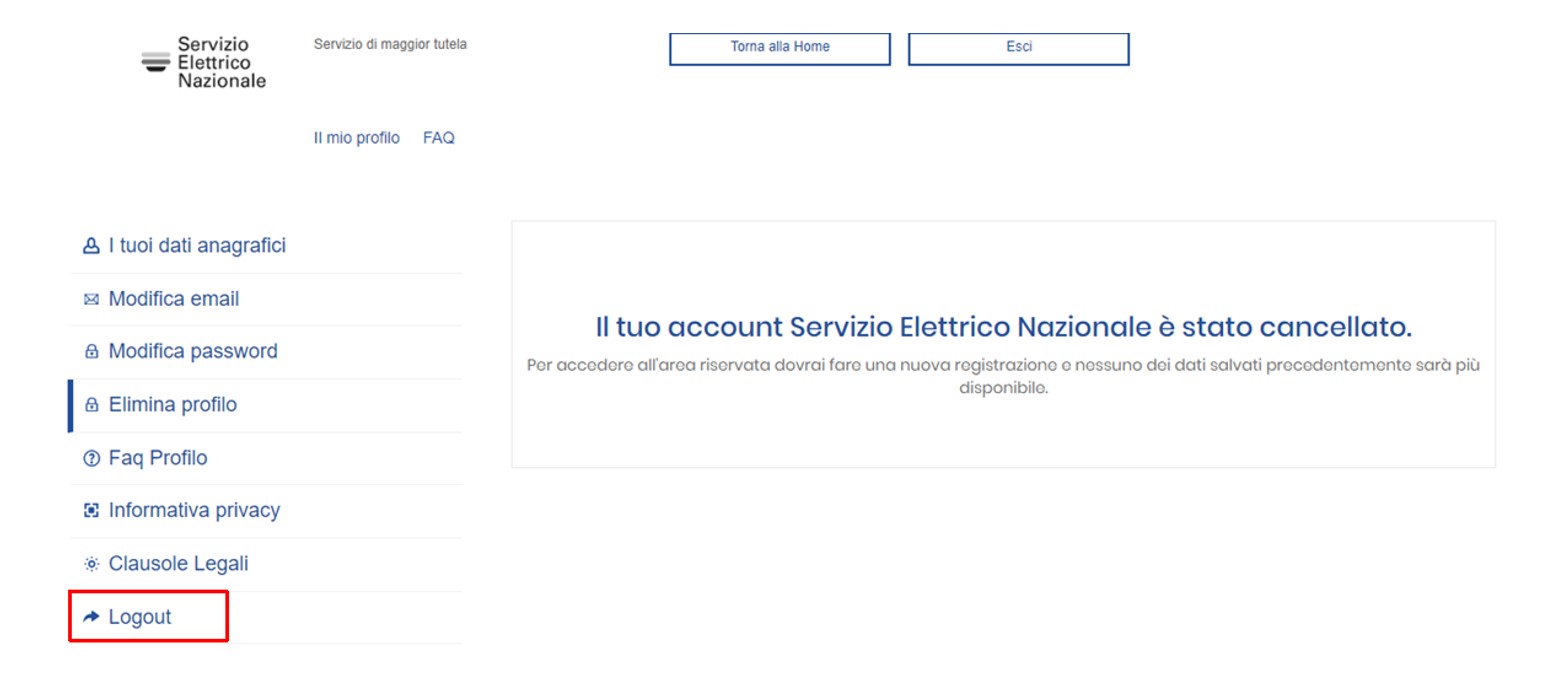
Task: Click the paragraph starting Per accedere all'area riservata
Action: (1003, 376)
